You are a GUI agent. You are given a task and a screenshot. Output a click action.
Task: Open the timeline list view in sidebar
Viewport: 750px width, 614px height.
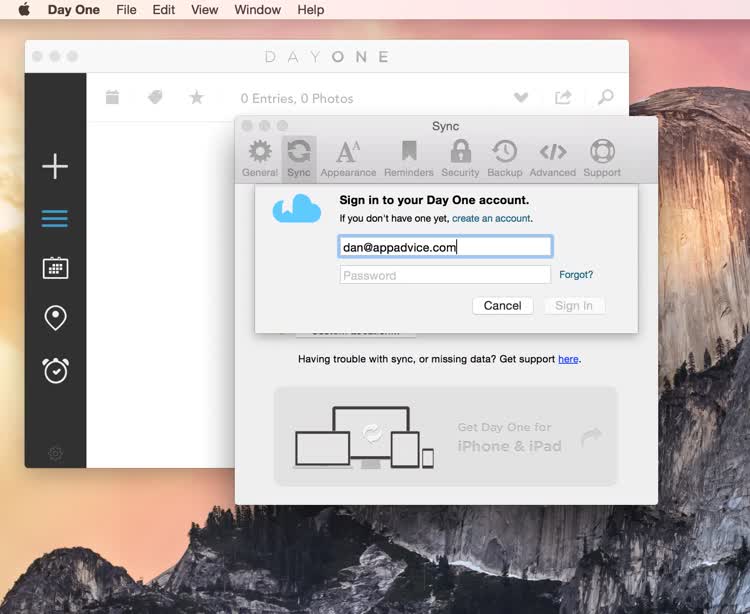tap(55, 219)
